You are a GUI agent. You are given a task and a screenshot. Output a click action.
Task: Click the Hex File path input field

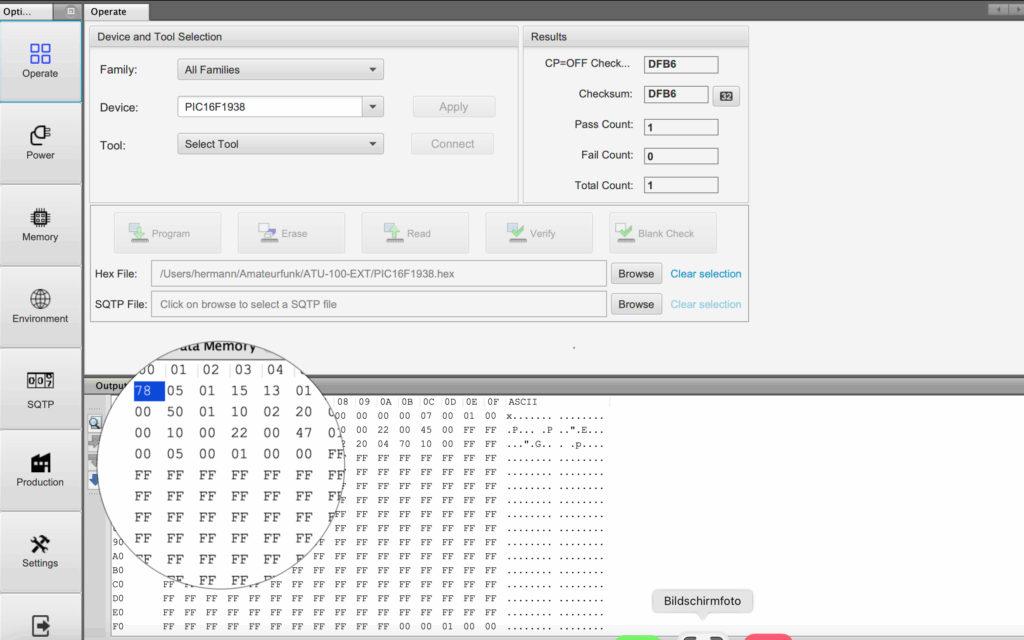[x=378, y=274]
